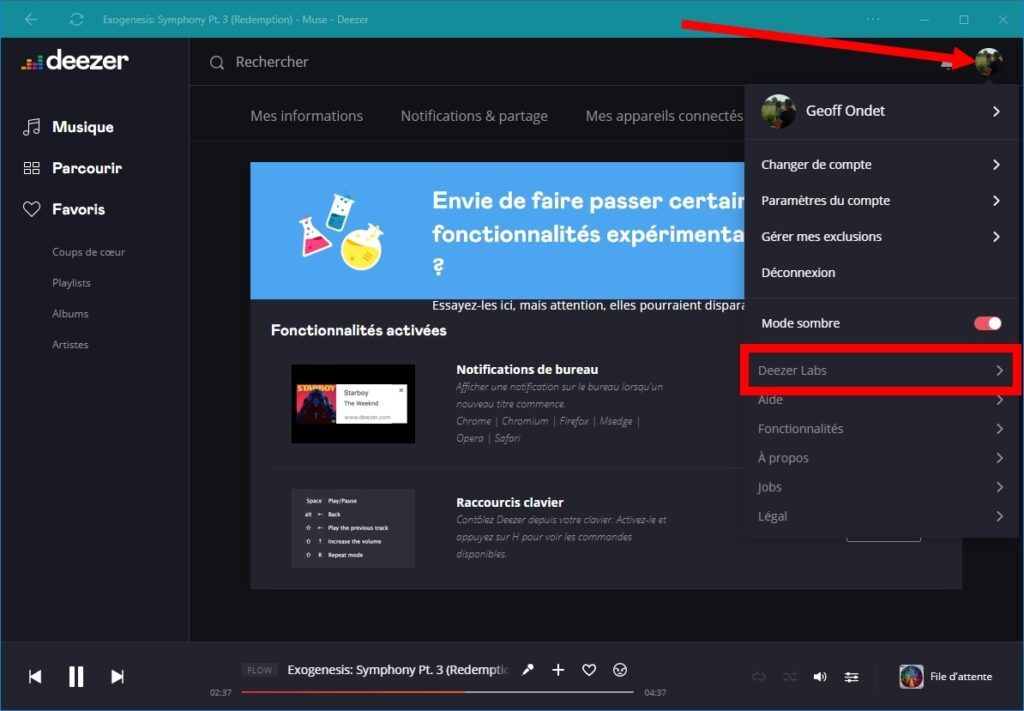
Task: Click Raccourcis clavier thumbnail image
Action: click(x=353, y=528)
